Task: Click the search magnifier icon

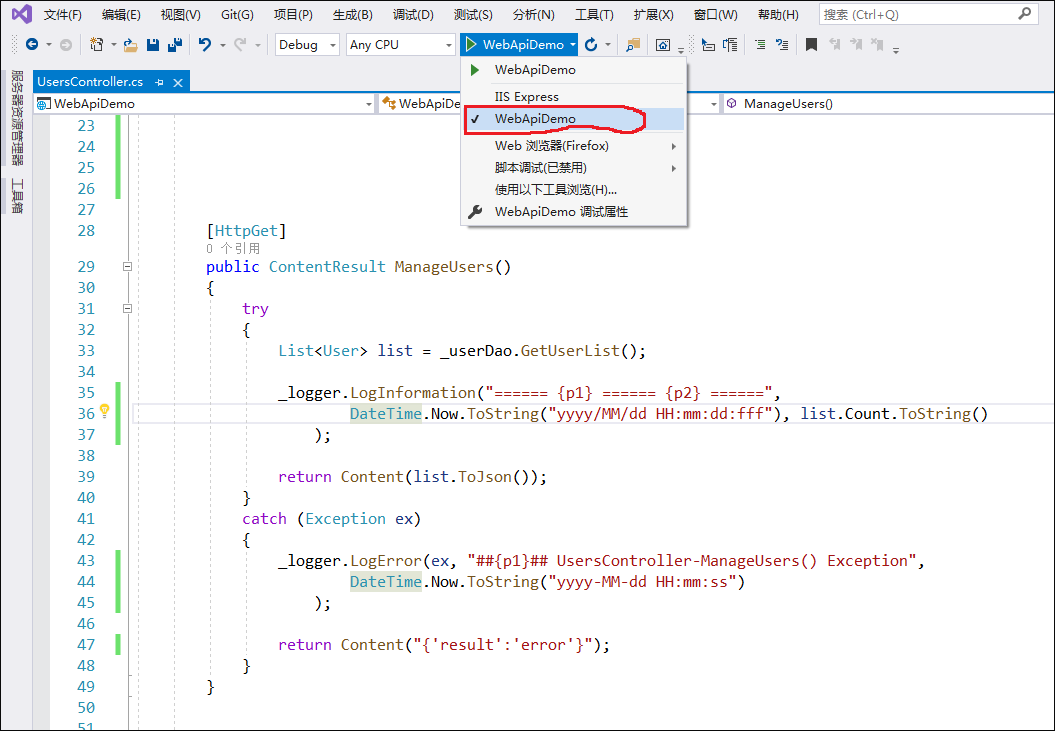Action: click(1024, 13)
